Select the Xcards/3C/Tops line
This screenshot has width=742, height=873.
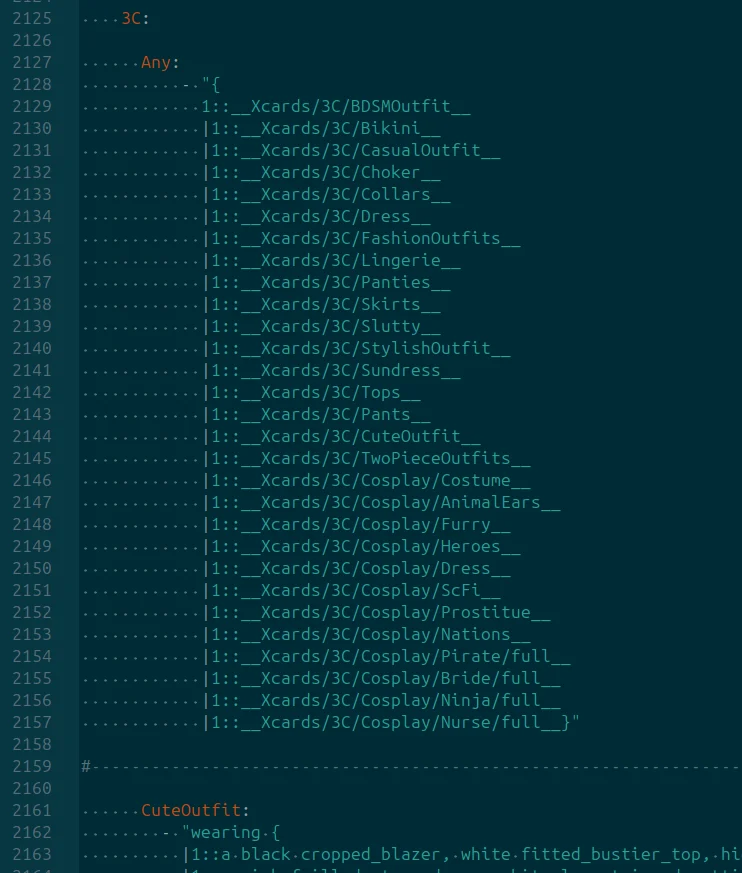point(312,393)
